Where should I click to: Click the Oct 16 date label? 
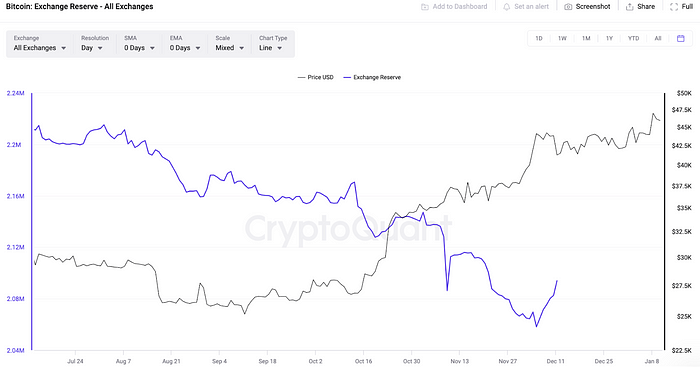coord(363,361)
